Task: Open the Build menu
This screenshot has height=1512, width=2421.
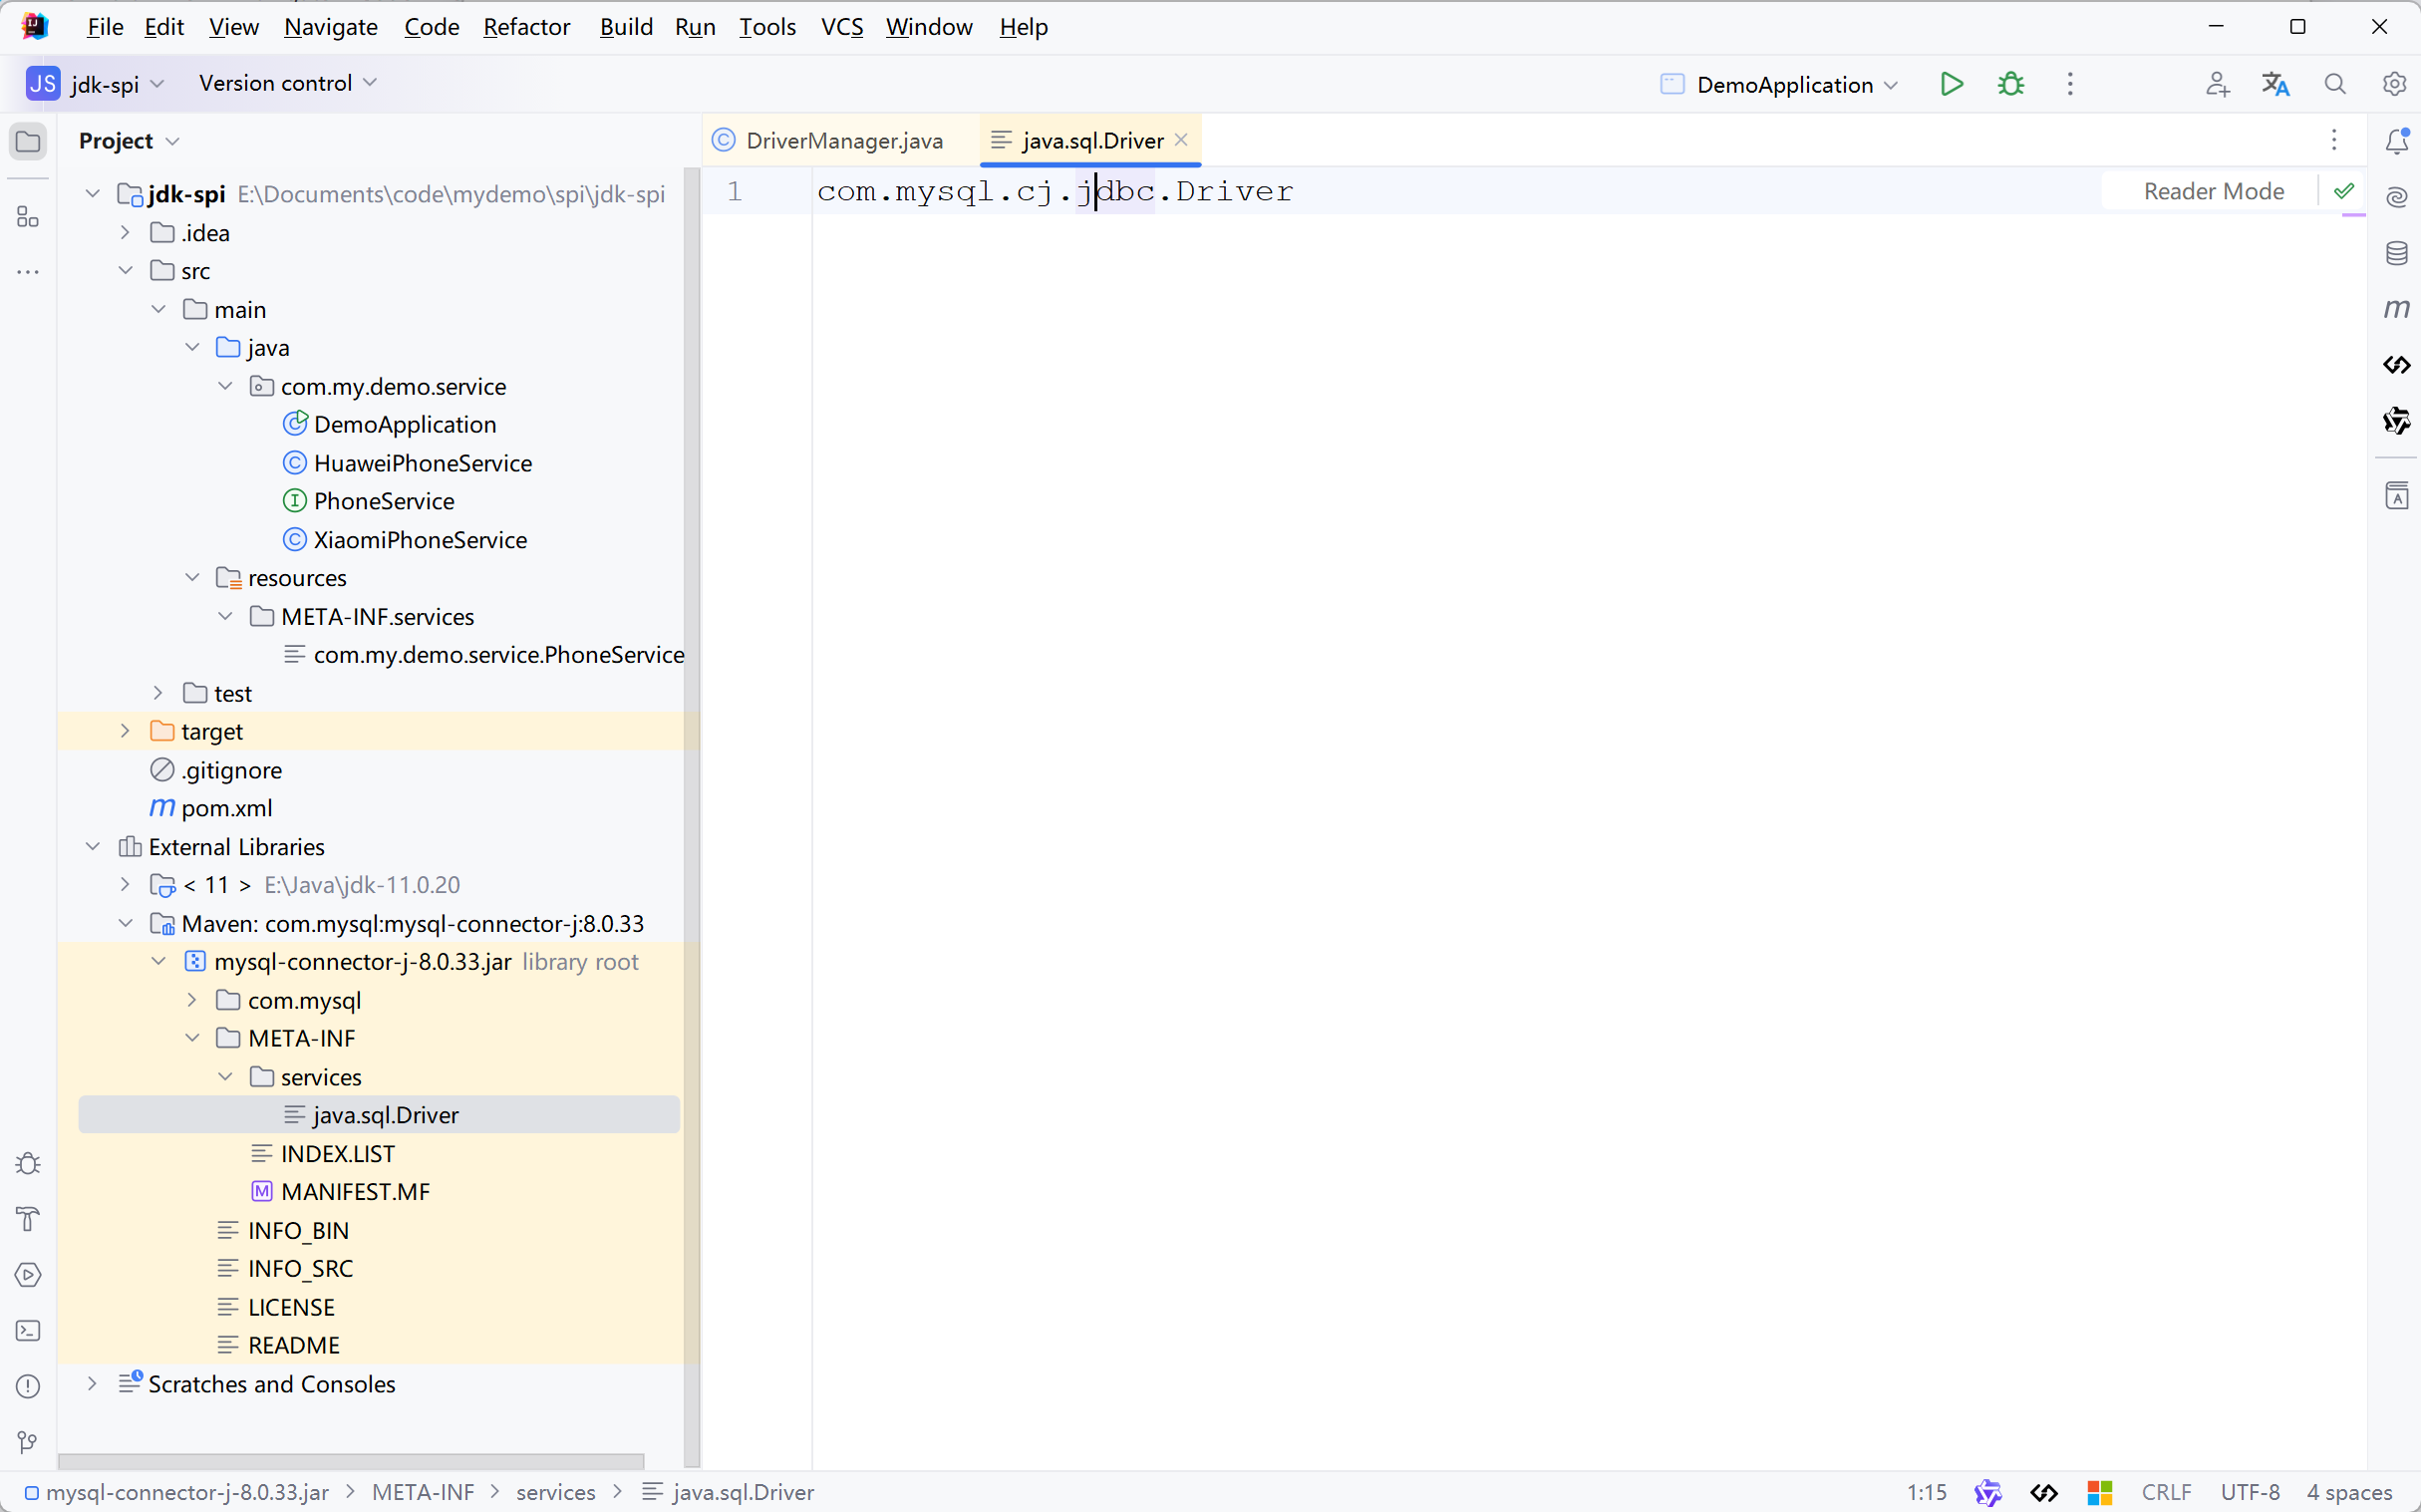Action: (622, 26)
